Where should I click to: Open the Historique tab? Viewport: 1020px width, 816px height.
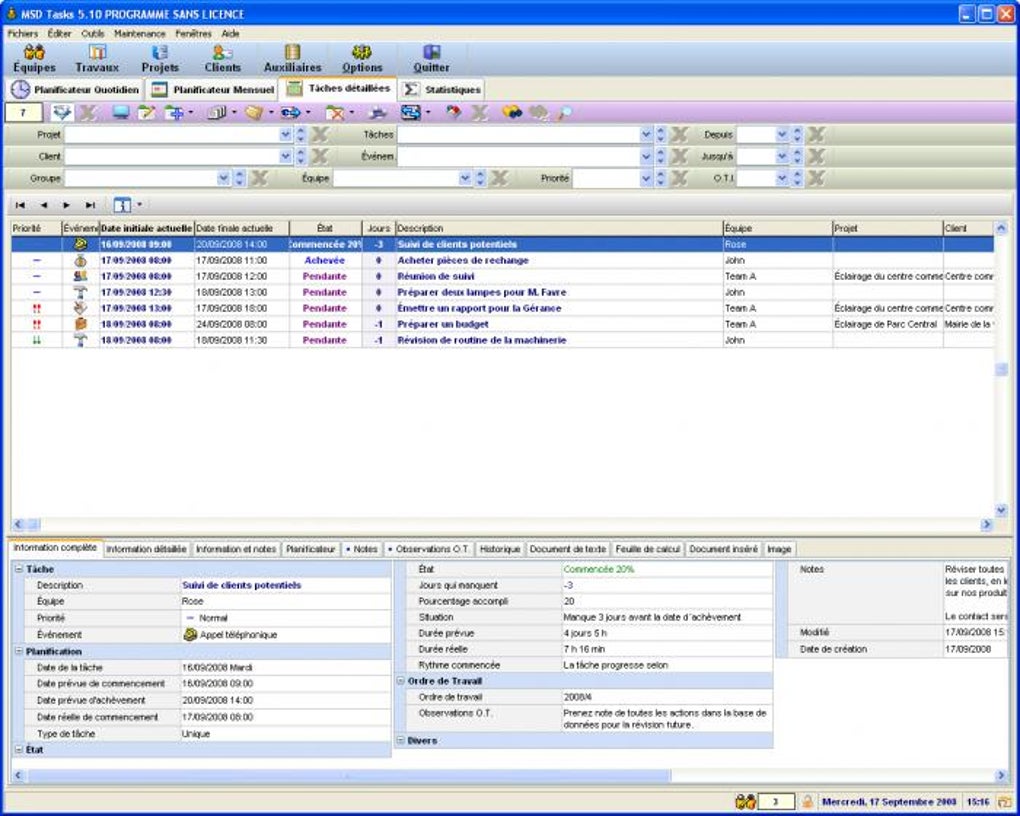(x=499, y=549)
